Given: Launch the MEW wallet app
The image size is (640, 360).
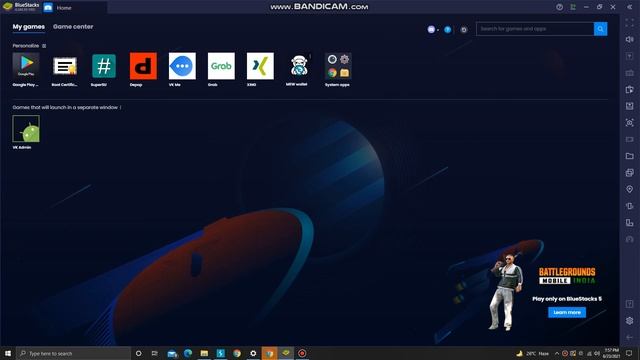Looking at the screenshot, I should click(299, 66).
